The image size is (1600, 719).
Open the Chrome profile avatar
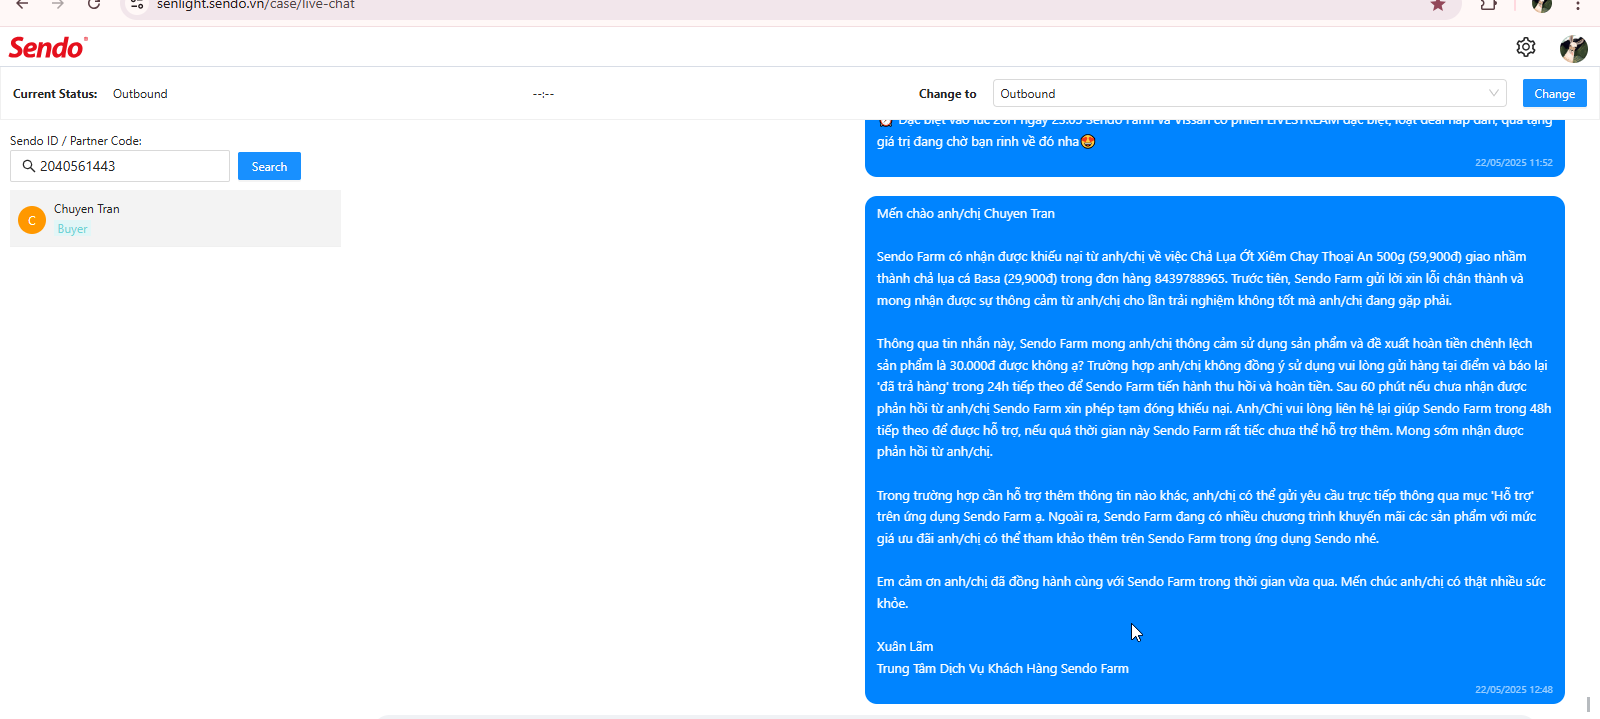pyautogui.click(x=1542, y=5)
